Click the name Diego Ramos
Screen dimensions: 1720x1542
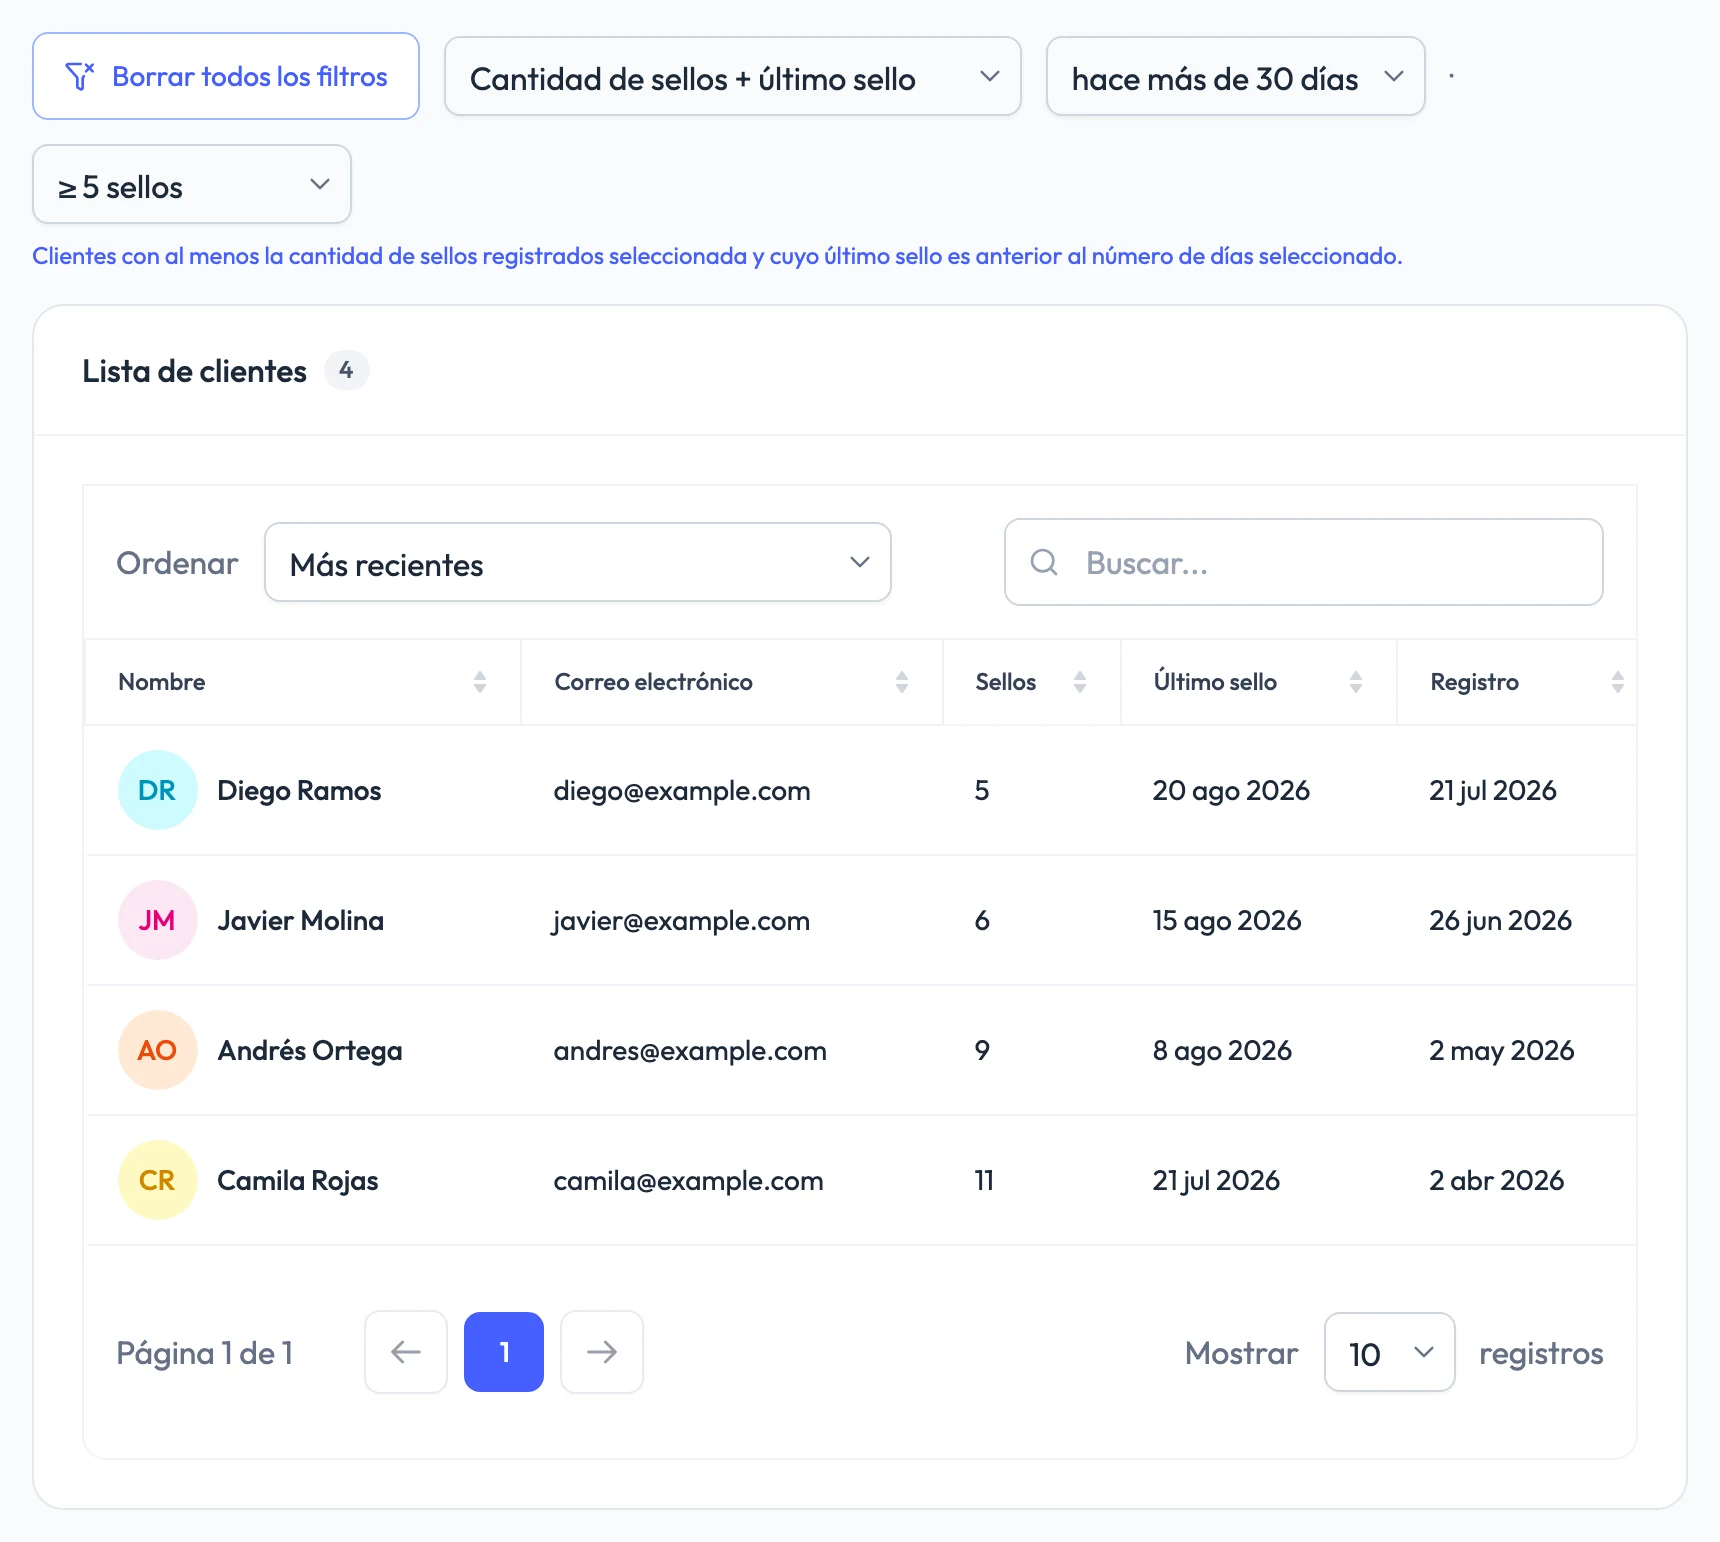(x=299, y=791)
